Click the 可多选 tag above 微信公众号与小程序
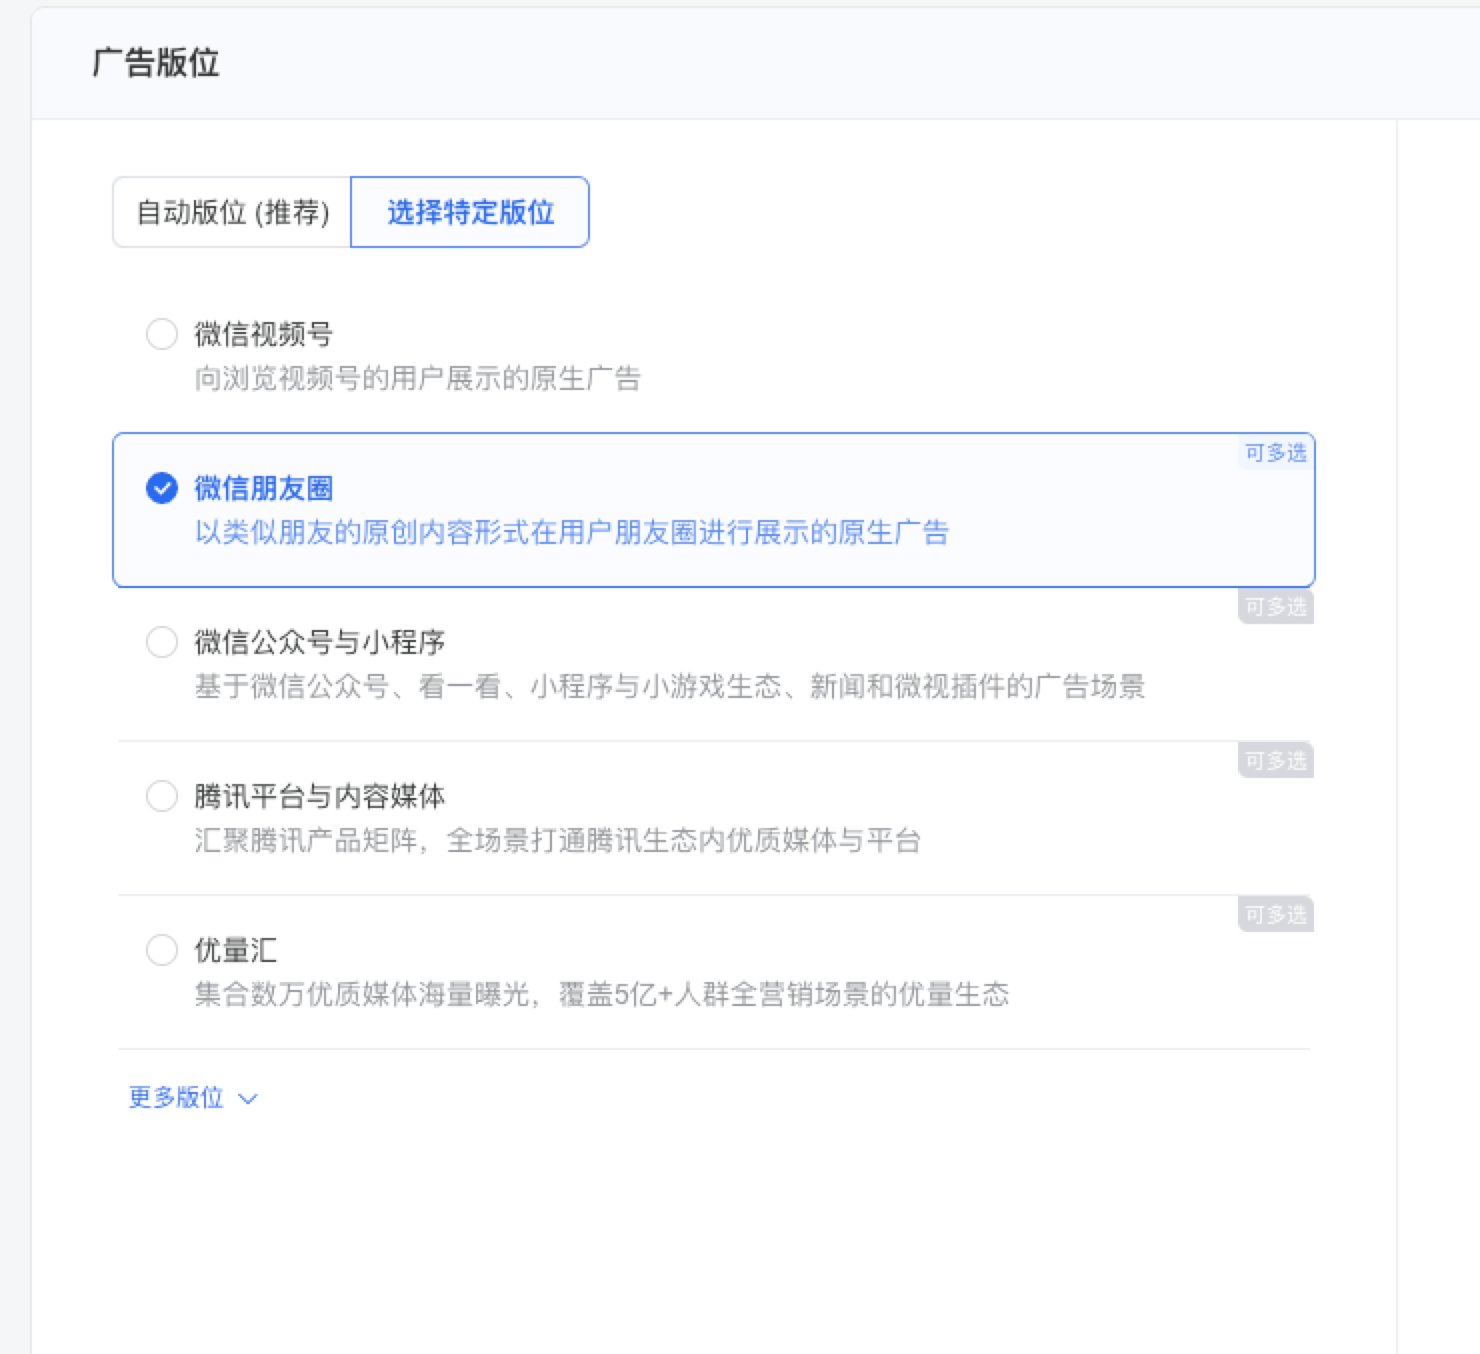Viewport: 1480px width, 1354px height. (x=1275, y=607)
